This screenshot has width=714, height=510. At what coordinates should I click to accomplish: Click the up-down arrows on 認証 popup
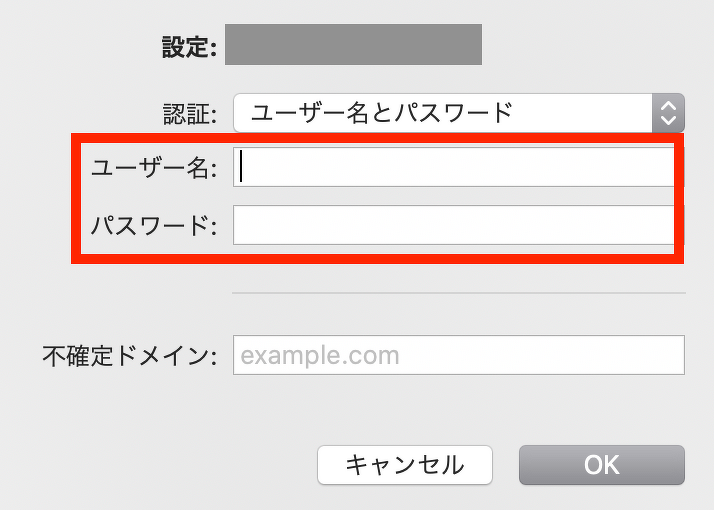pos(668,113)
